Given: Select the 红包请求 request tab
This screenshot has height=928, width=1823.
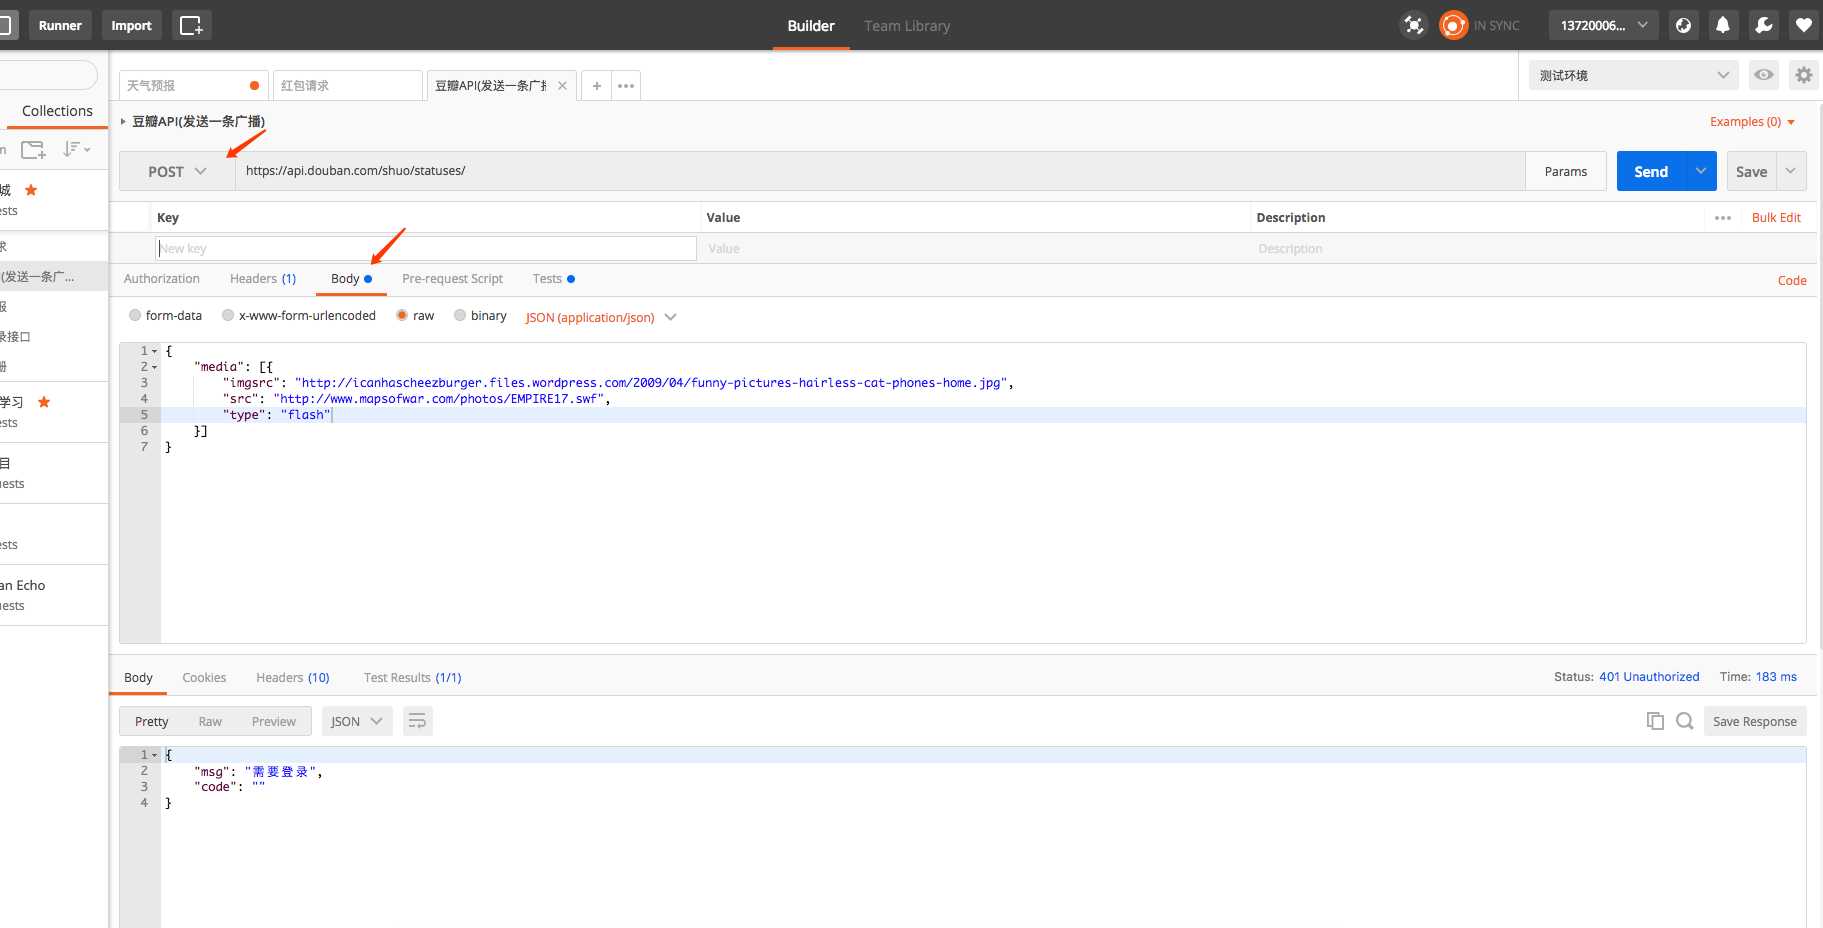Looking at the screenshot, I should click(x=348, y=86).
